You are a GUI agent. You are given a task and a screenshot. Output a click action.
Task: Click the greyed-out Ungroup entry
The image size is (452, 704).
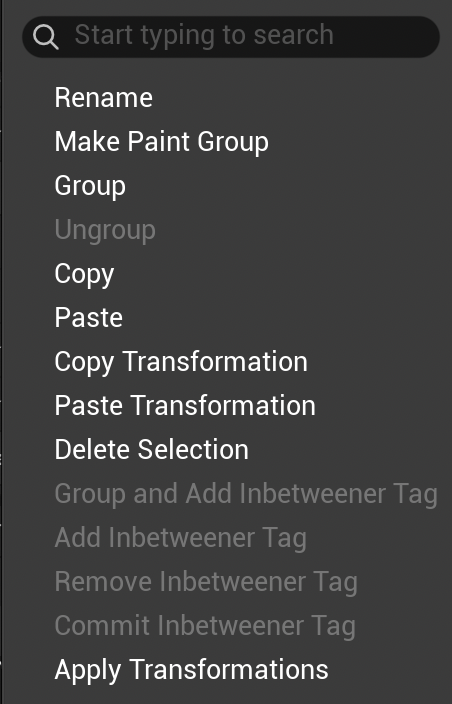point(105,230)
